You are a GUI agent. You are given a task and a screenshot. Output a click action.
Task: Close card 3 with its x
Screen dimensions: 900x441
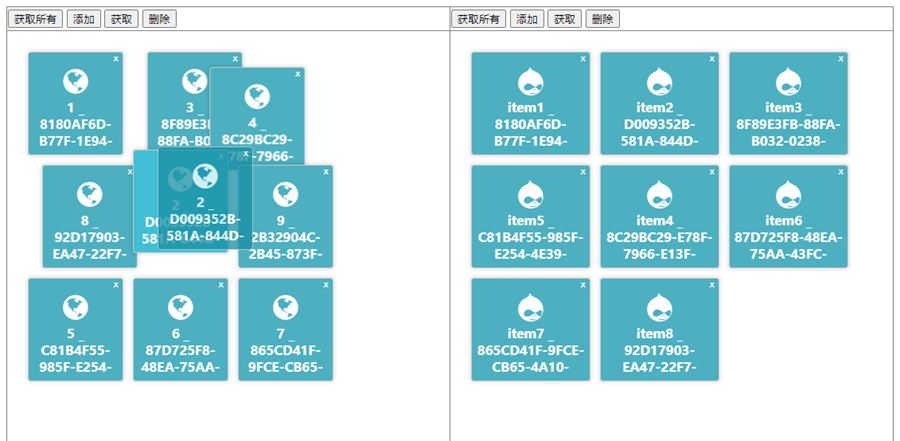[x=235, y=59]
